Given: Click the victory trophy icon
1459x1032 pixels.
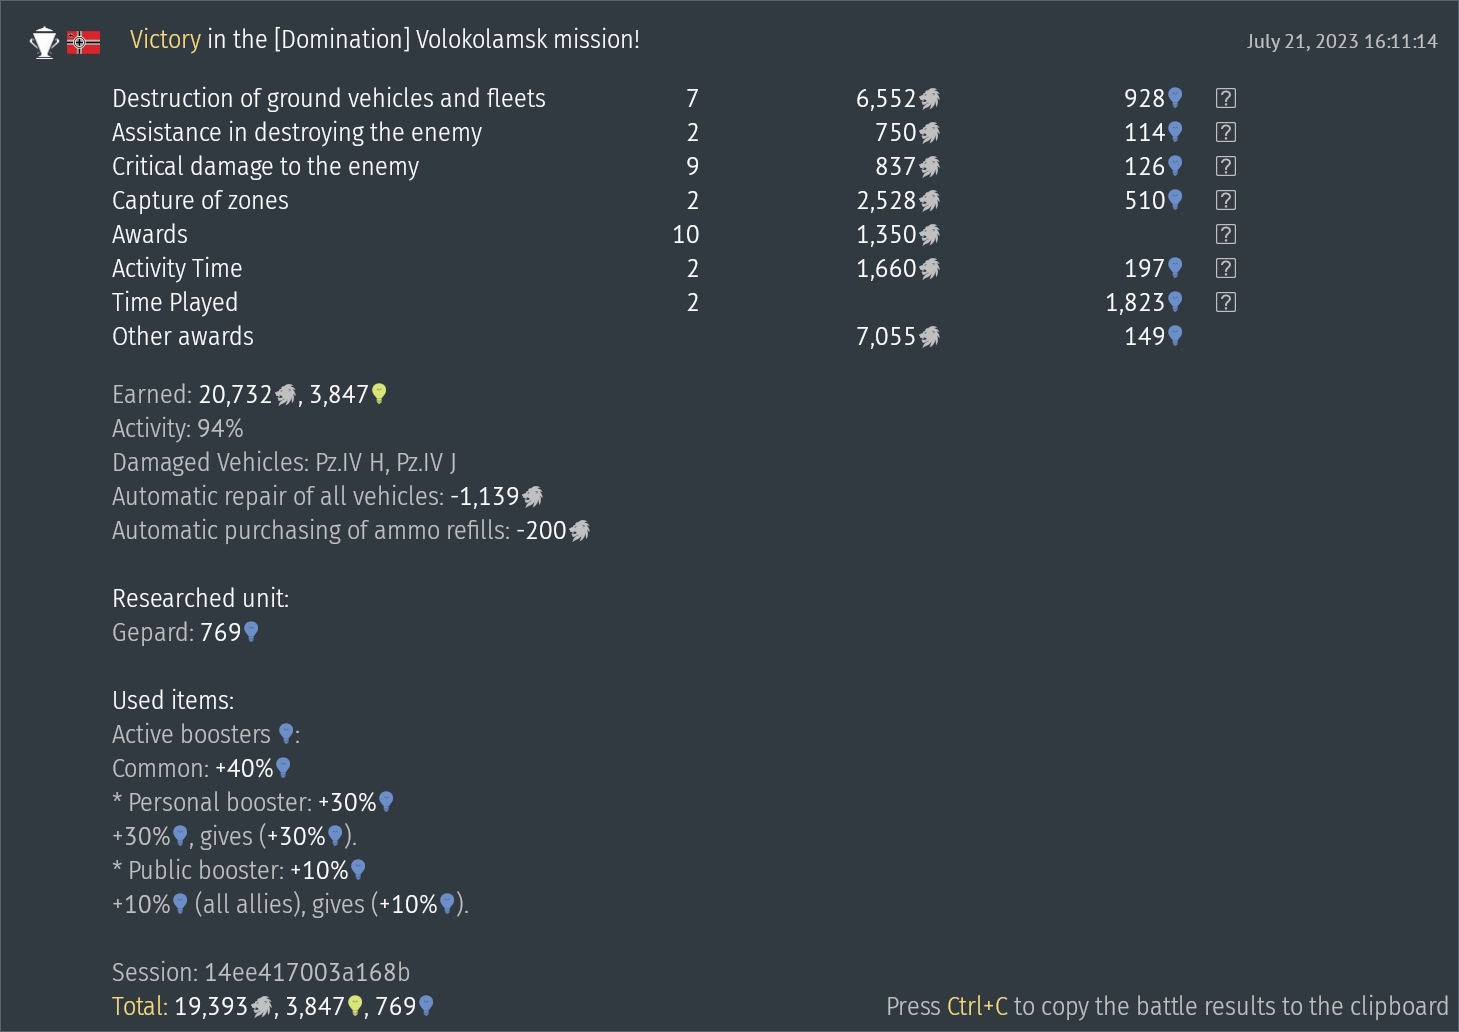Looking at the screenshot, I should (44, 42).
